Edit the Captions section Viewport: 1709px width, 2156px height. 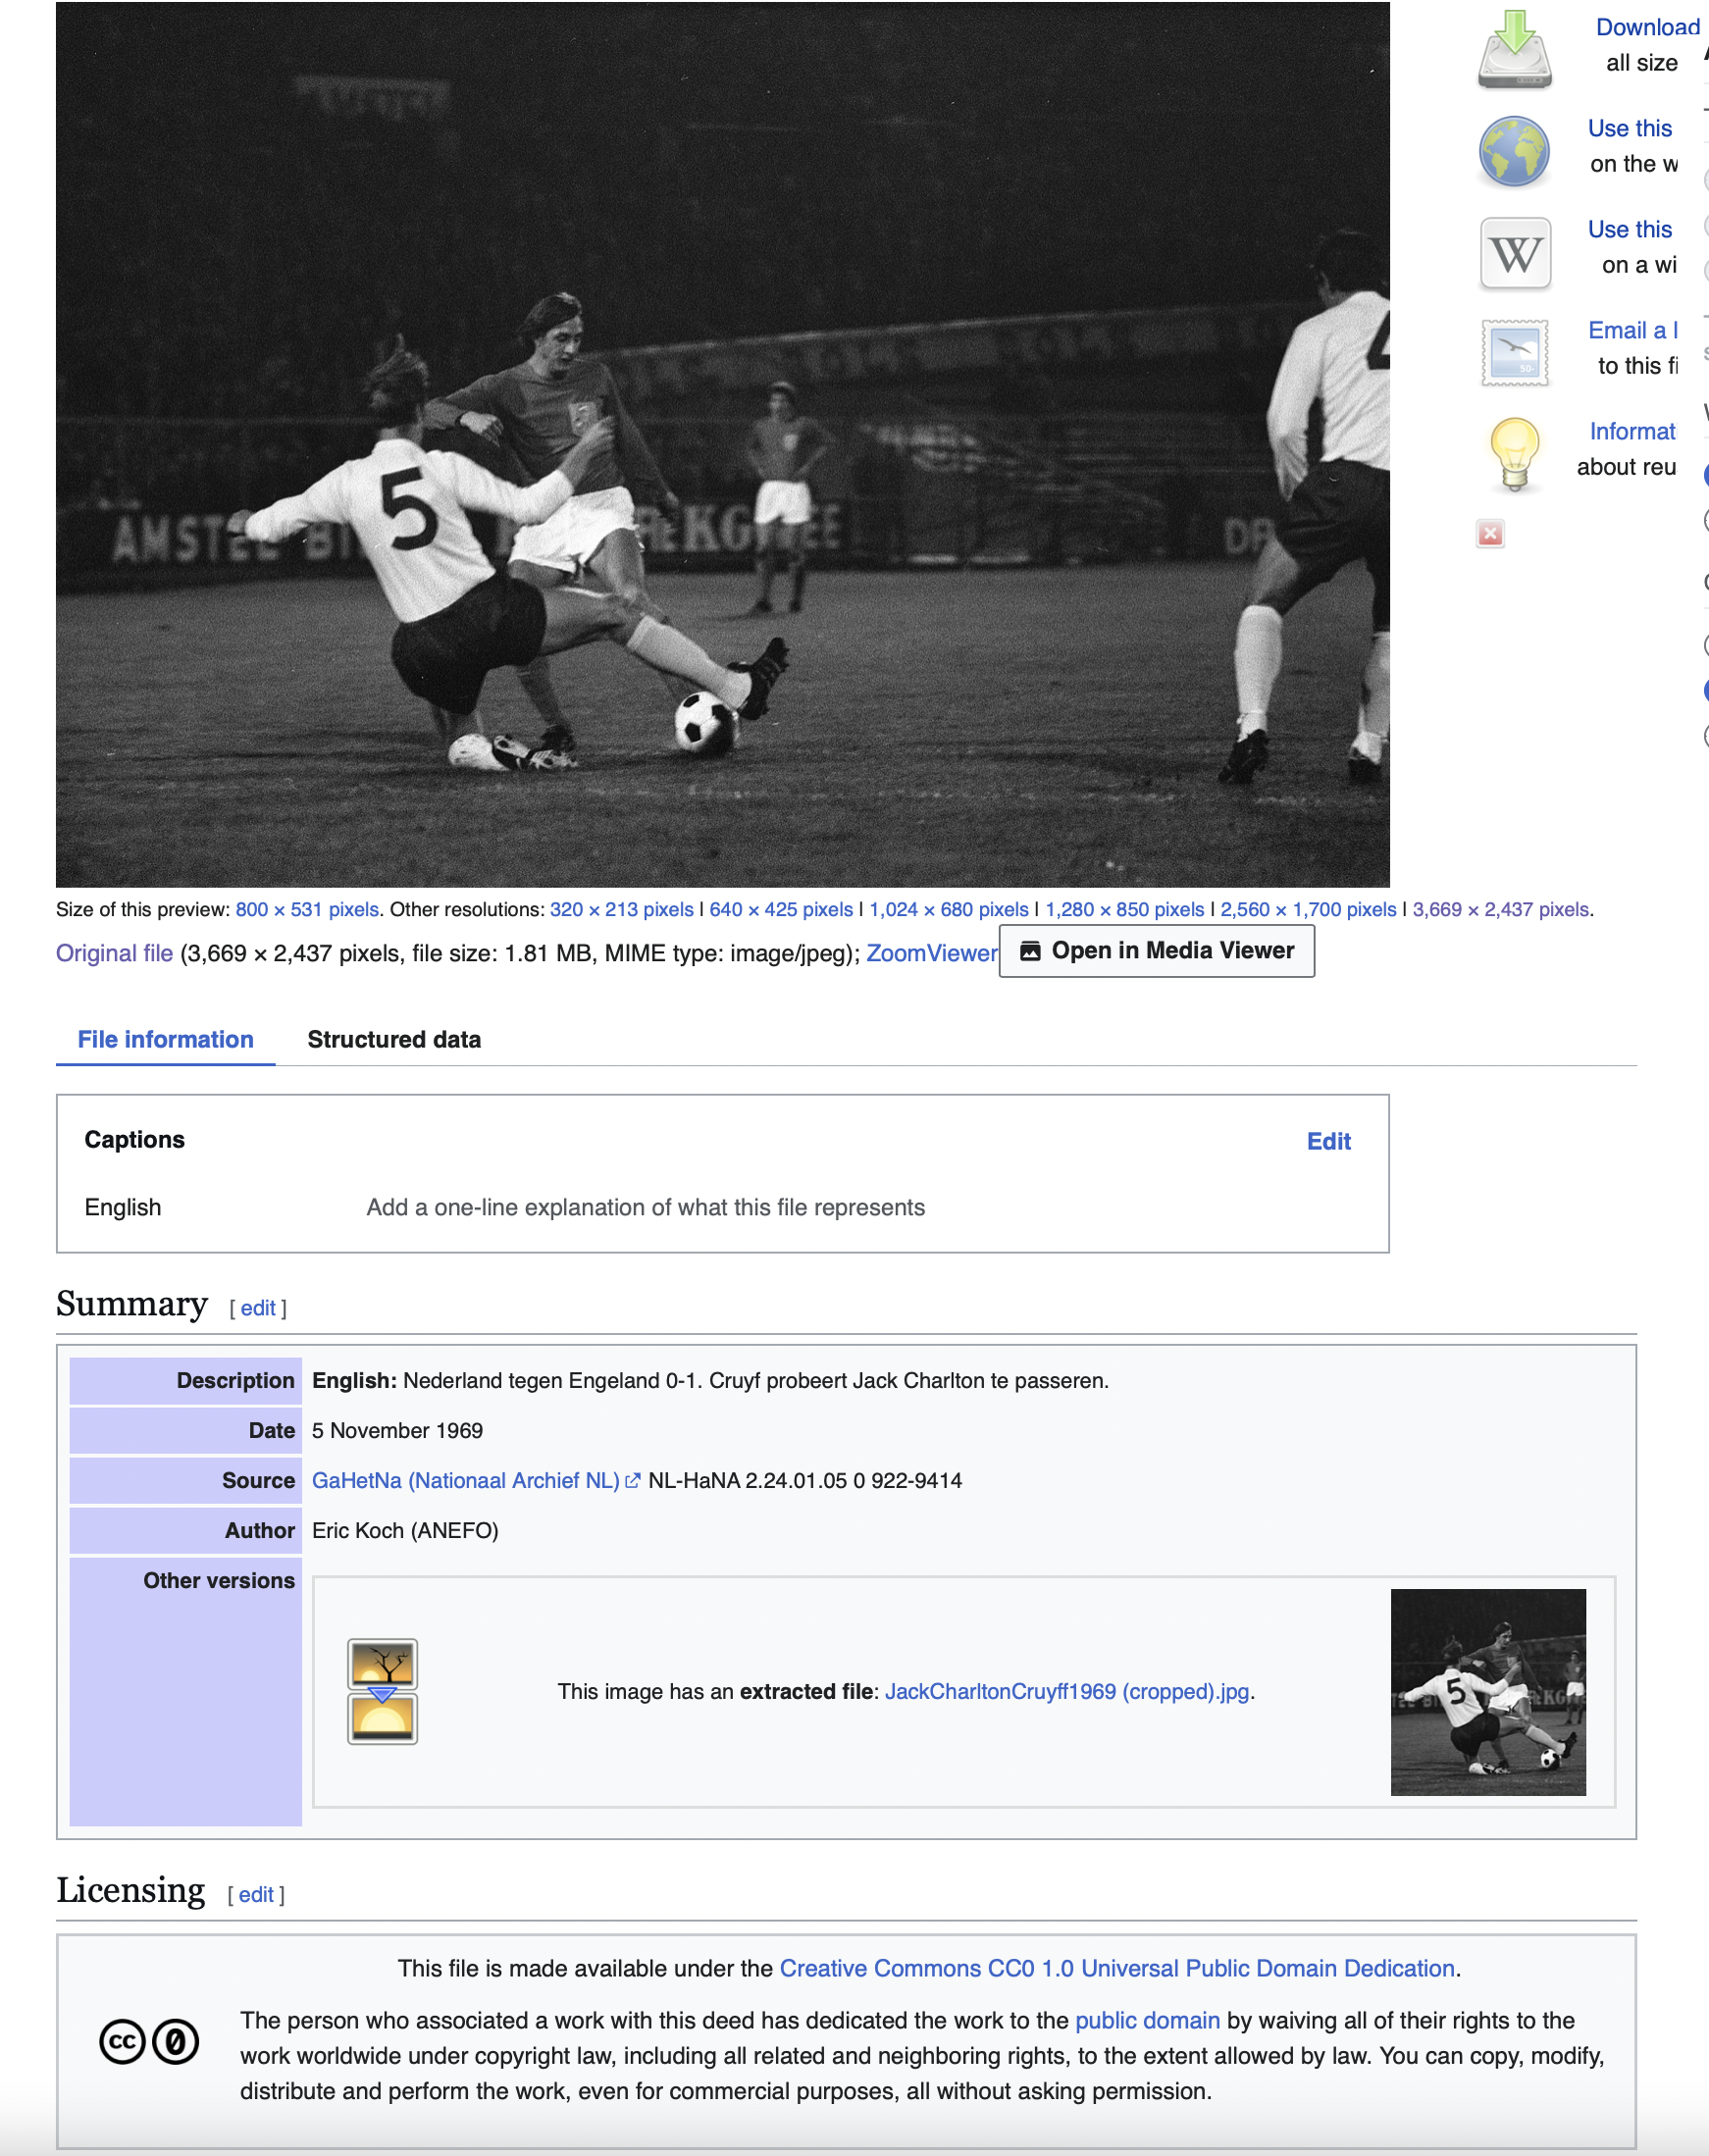coord(1327,1141)
